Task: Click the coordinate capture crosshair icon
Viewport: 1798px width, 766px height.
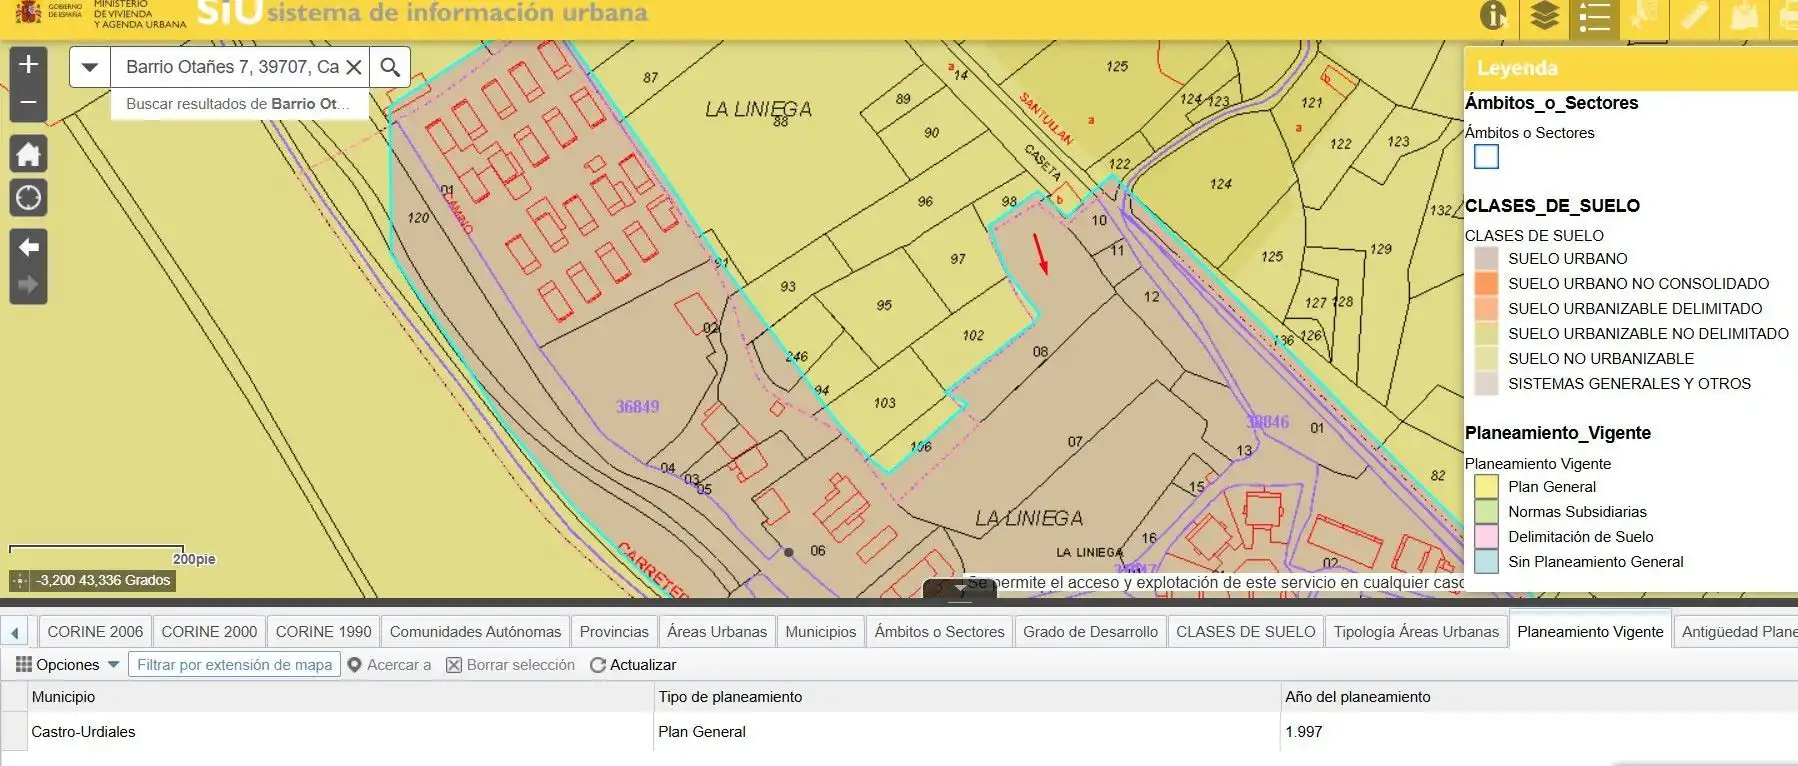Action: (x=19, y=581)
